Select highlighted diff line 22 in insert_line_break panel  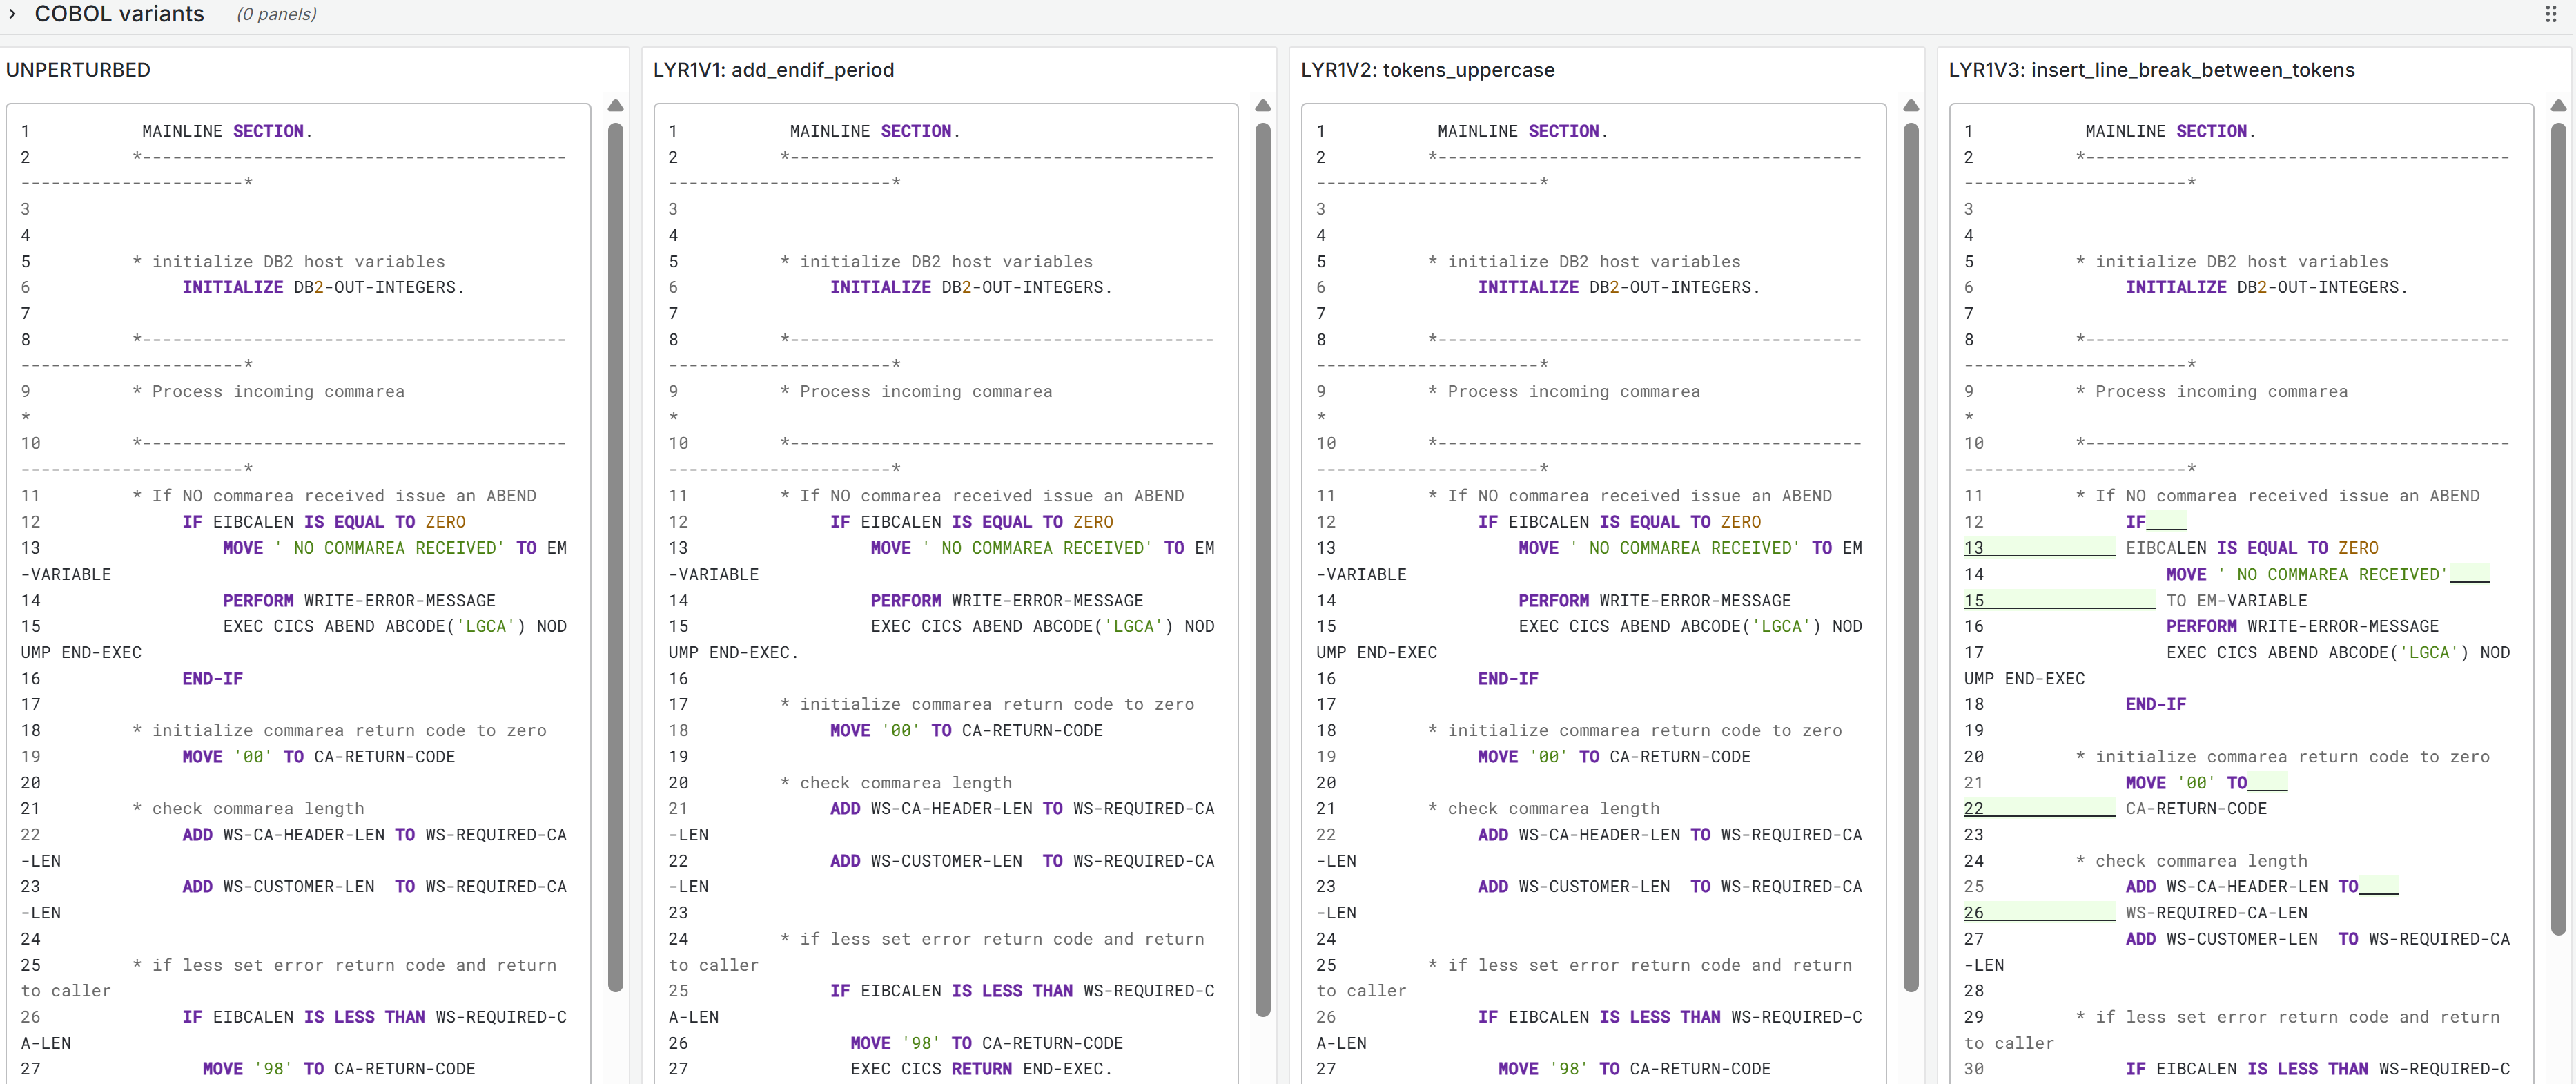click(x=2040, y=808)
